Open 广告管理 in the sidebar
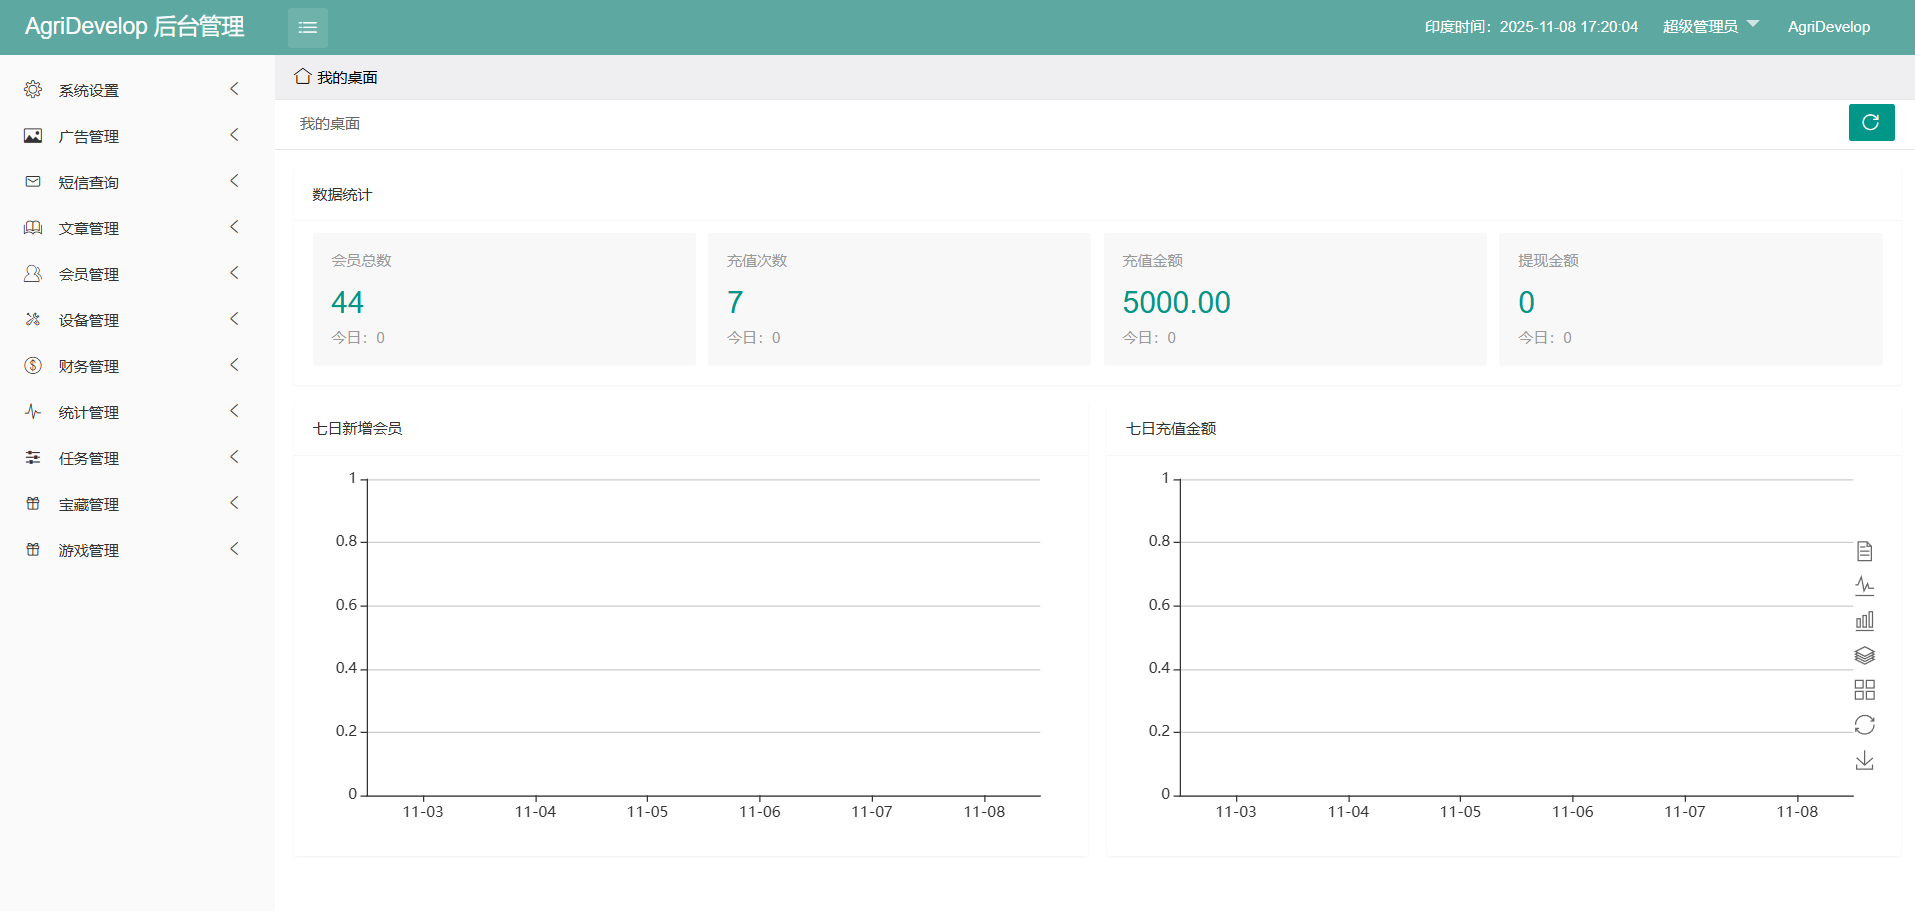Viewport: 1915px width, 911px height. point(89,136)
